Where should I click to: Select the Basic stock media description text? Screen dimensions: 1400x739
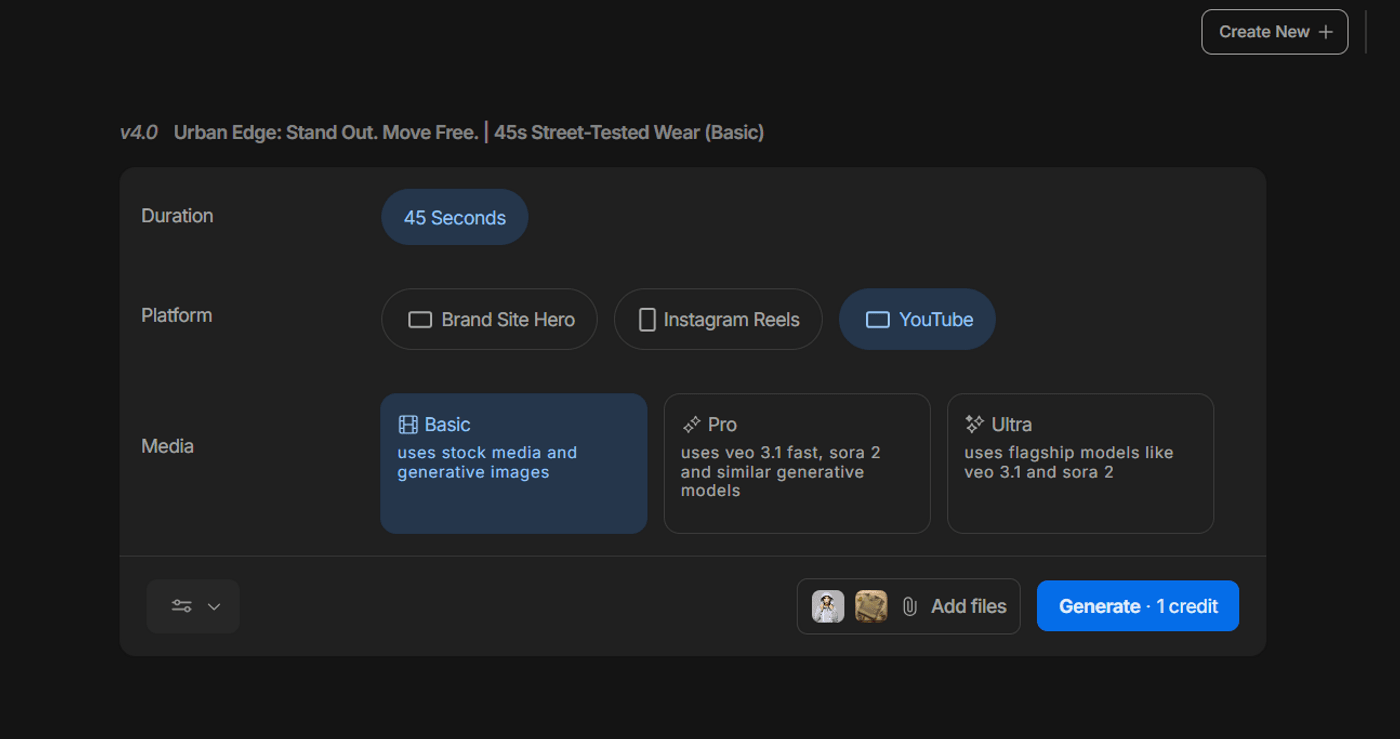pos(487,462)
